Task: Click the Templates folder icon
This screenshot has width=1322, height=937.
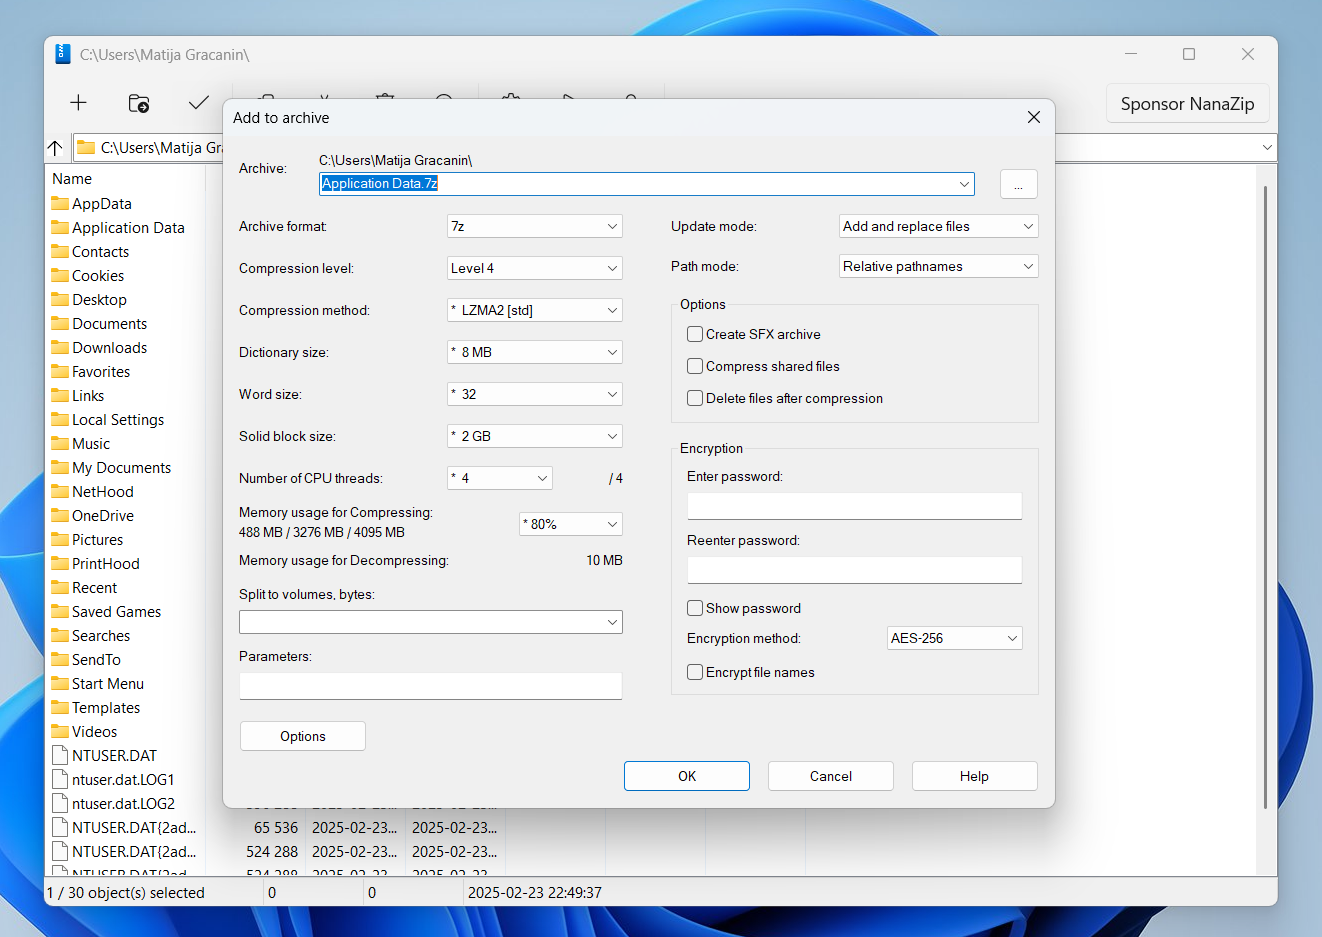Action: (60, 707)
